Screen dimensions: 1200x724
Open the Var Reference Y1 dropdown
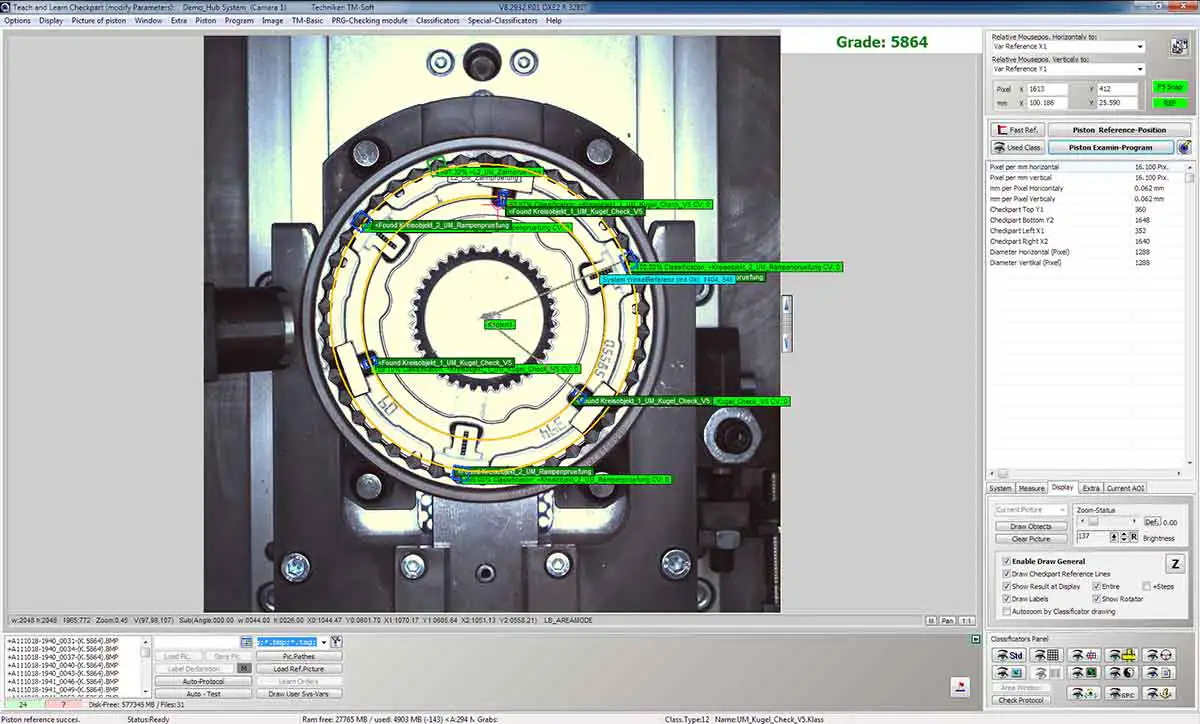coord(1068,69)
